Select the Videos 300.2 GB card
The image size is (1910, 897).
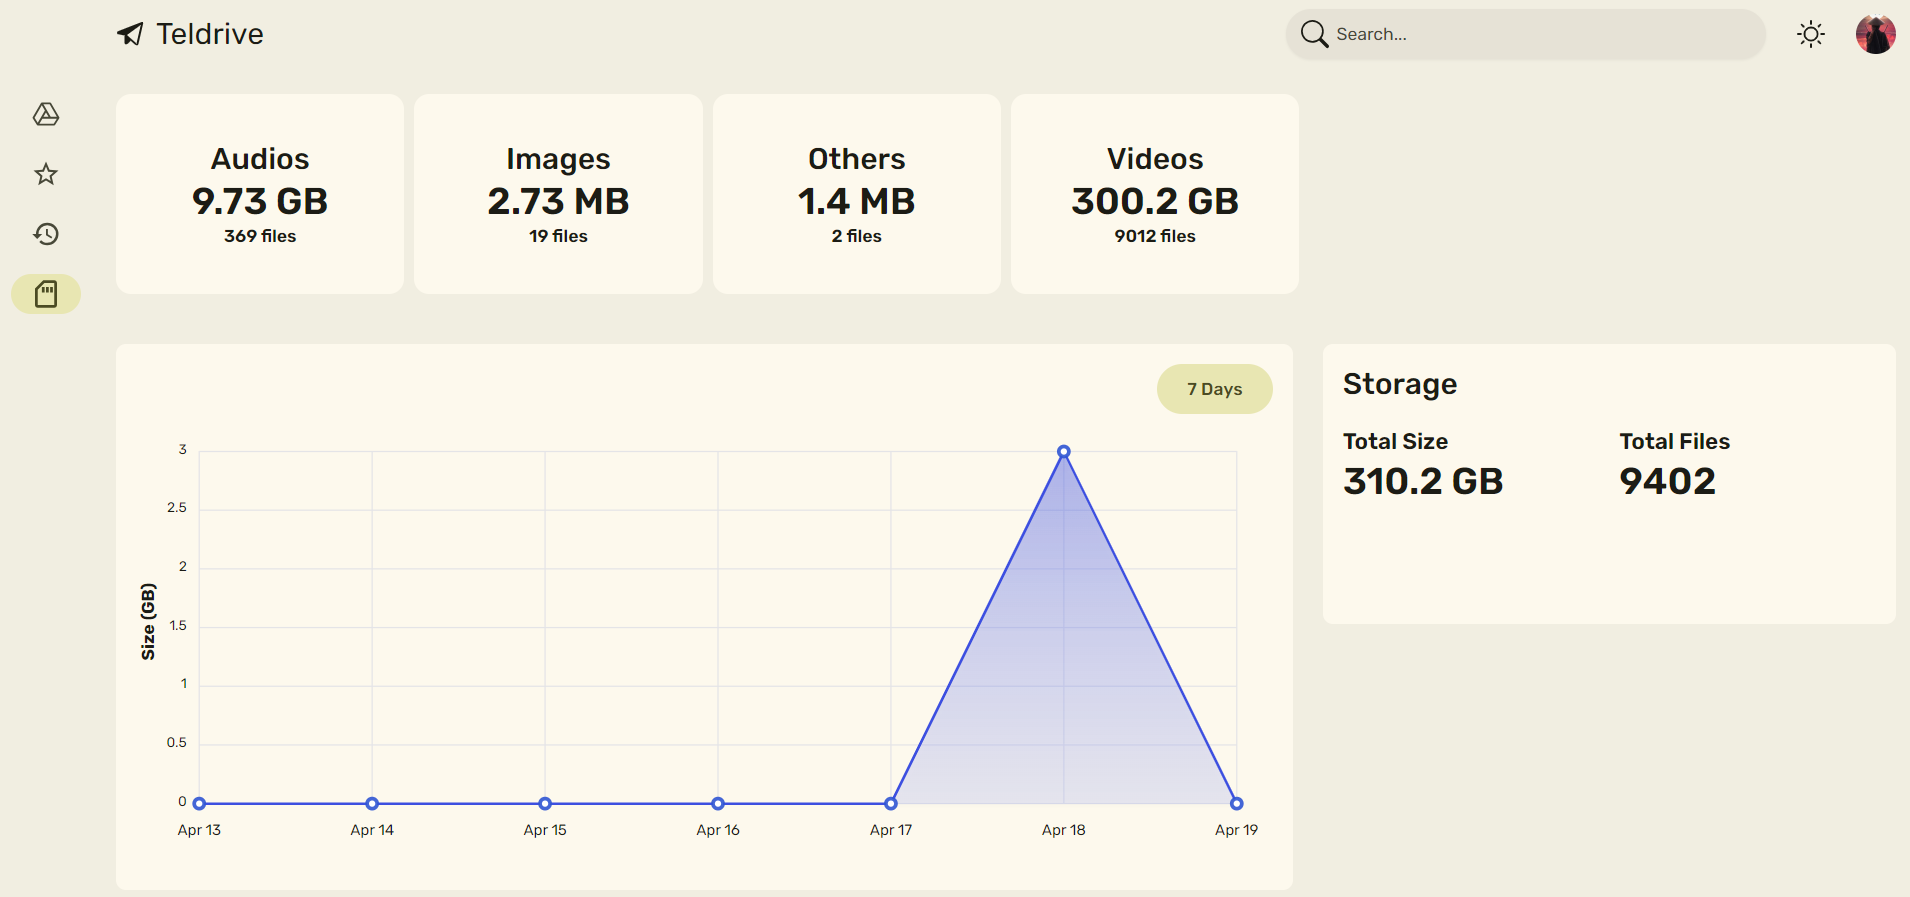pos(1154,194)
